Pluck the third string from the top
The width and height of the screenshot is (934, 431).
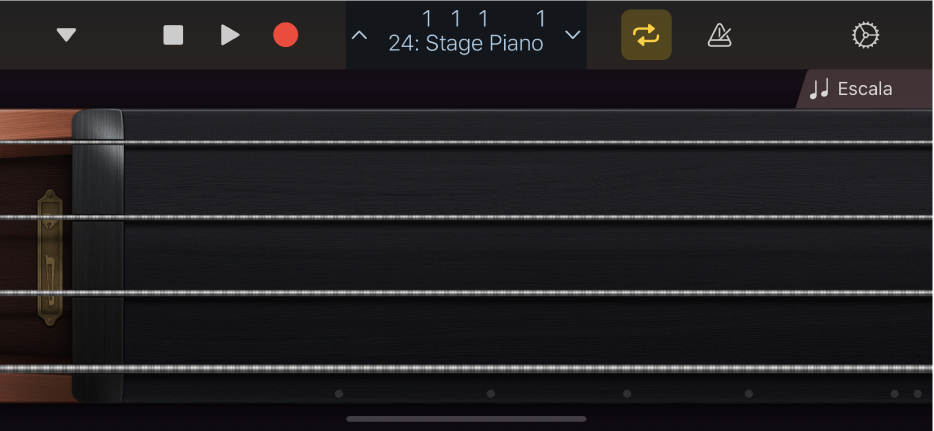click(500, 292)
